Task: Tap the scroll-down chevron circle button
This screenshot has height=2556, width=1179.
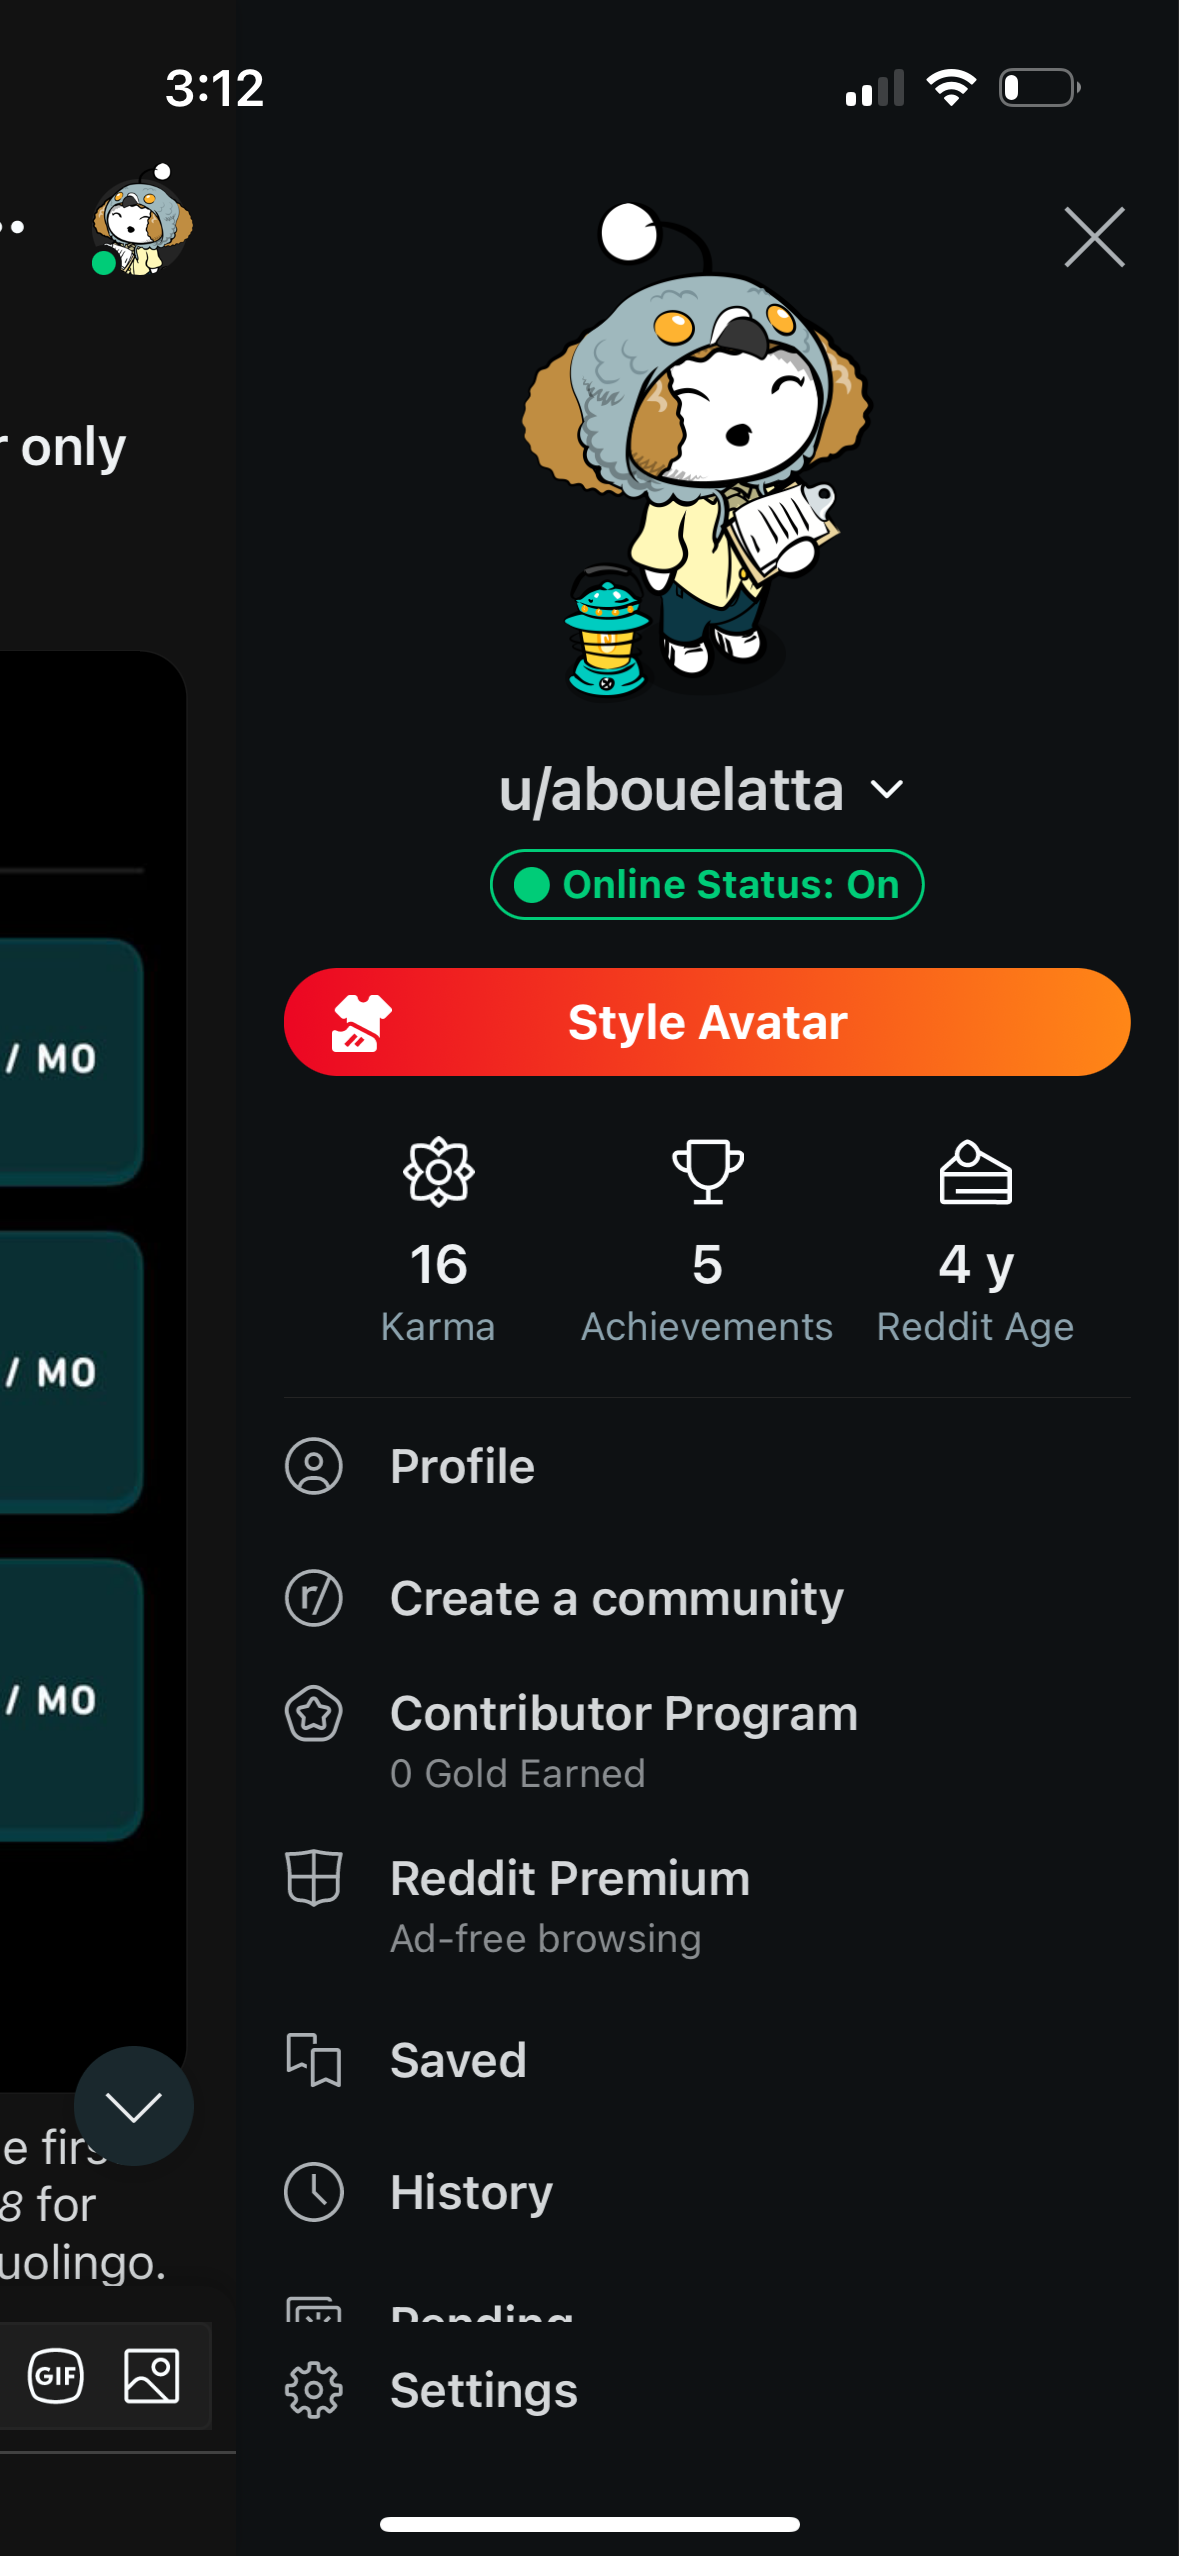Action: 134,2106
